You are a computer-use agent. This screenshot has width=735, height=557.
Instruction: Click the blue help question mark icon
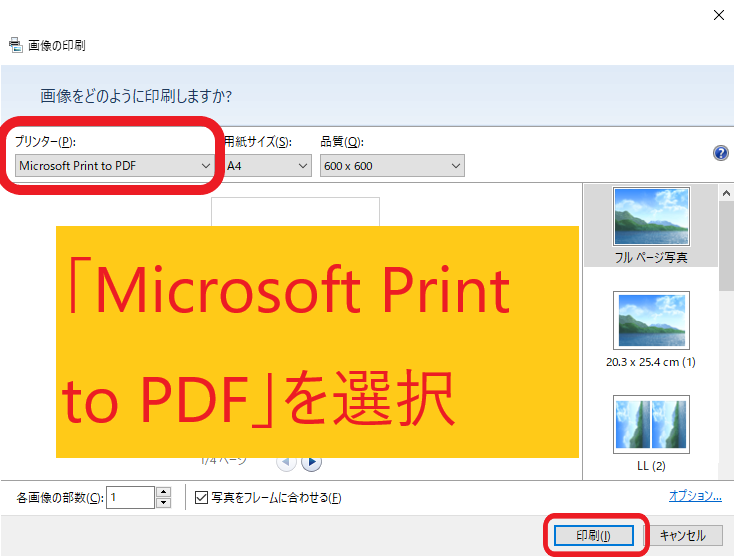[x=720, y=153]
